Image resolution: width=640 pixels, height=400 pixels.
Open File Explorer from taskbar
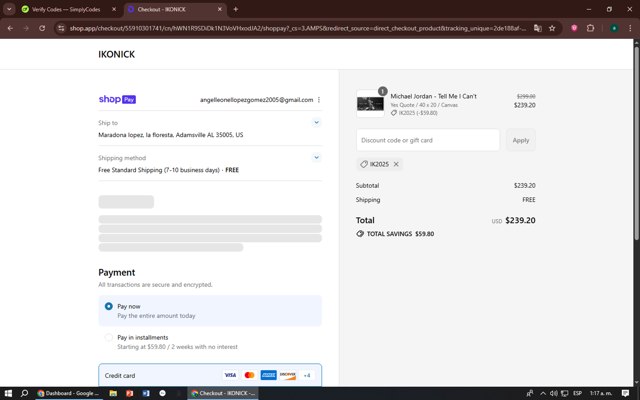[113, 393]
